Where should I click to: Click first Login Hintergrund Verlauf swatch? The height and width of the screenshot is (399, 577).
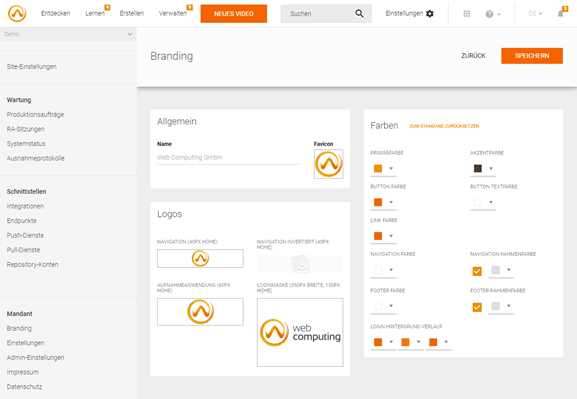tap(378, 342)
